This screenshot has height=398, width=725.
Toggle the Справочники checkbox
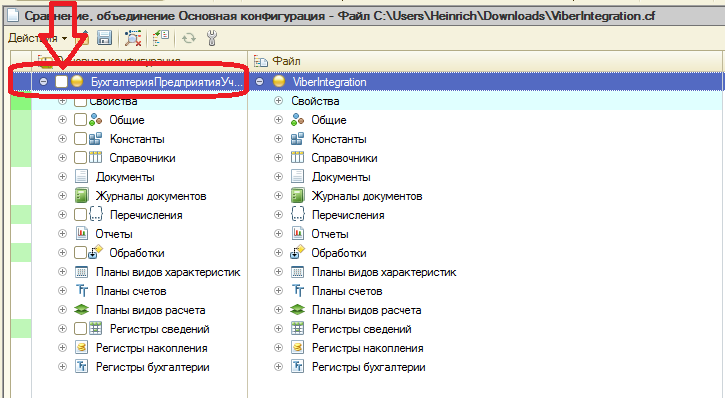click(80, 158)
